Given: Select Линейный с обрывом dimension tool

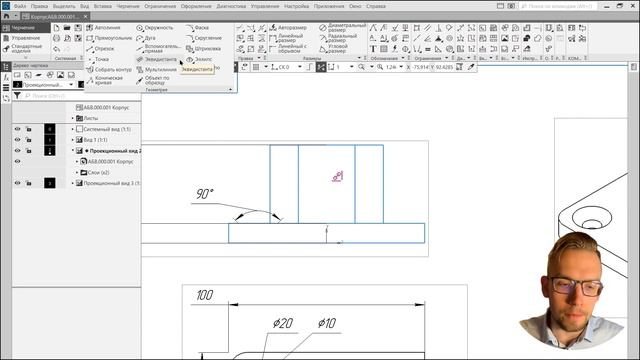Looking at the screenshot, I should (288, 49).
